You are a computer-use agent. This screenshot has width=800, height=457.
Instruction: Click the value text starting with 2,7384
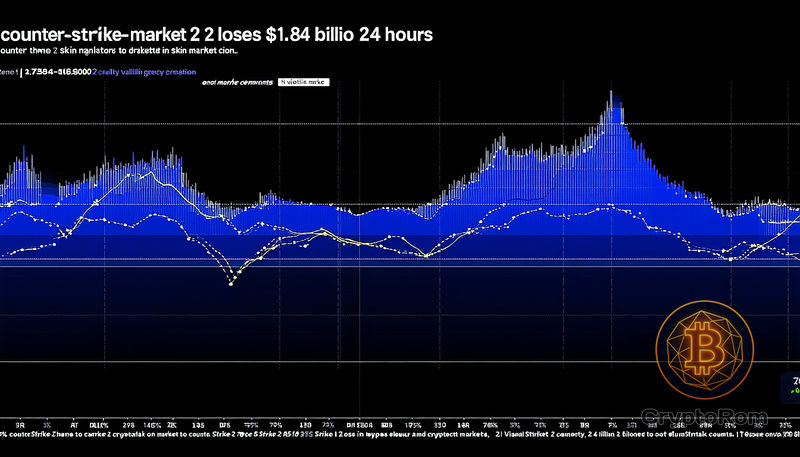[58, 72]
